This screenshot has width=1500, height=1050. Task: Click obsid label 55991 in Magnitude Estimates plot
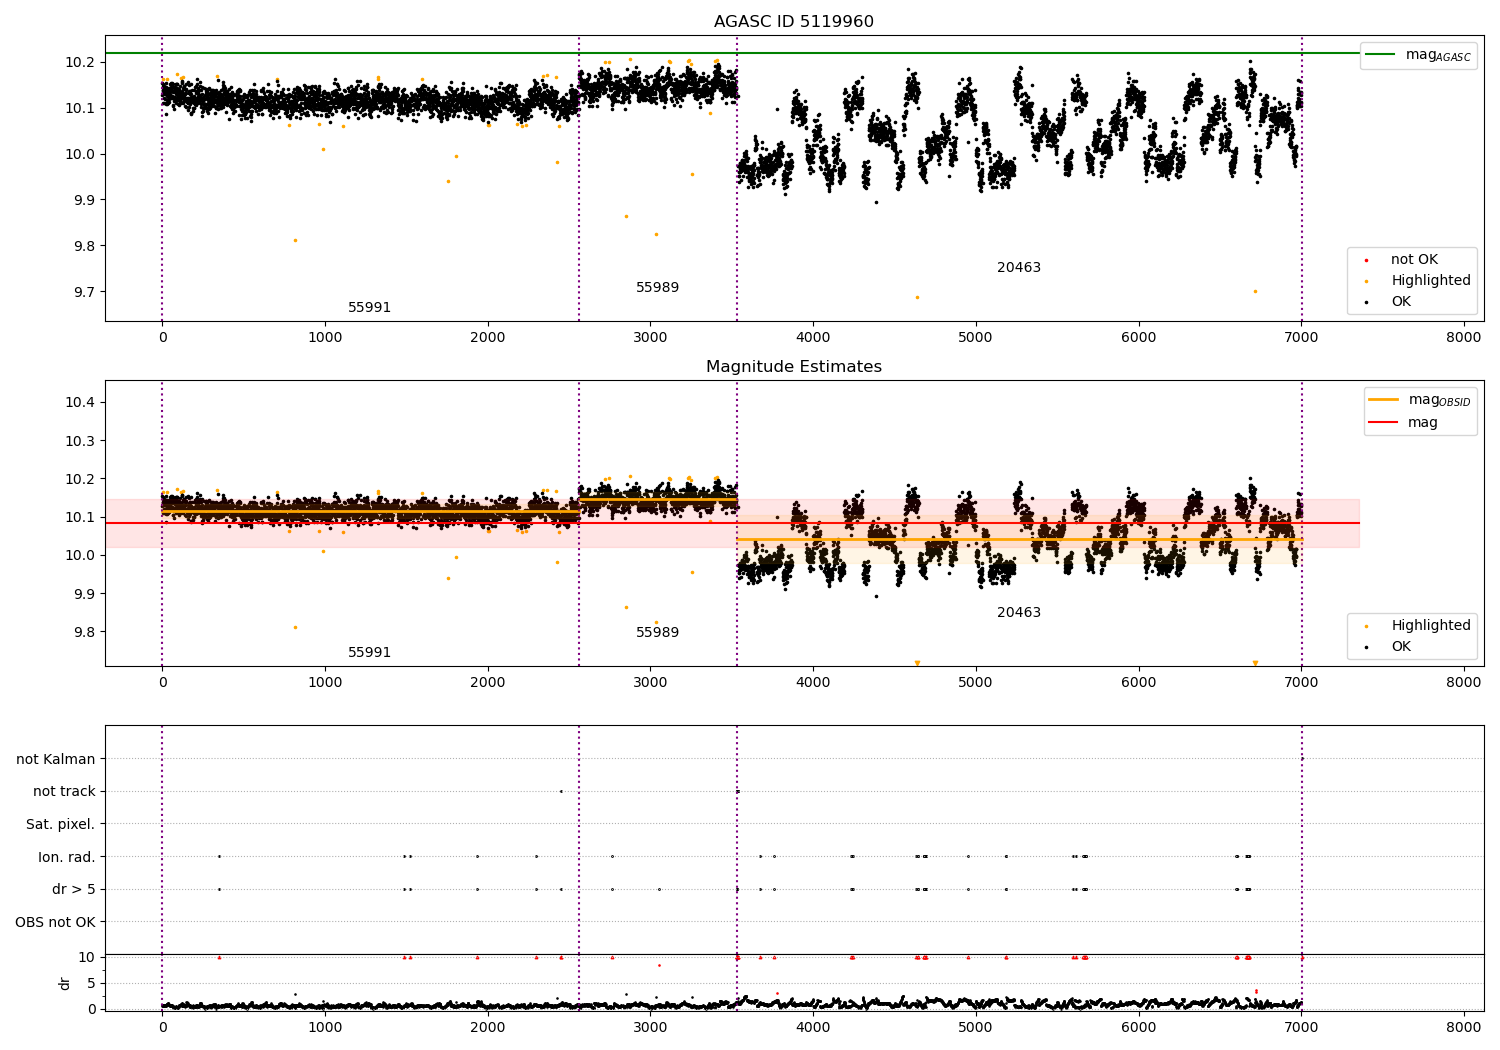369,653
